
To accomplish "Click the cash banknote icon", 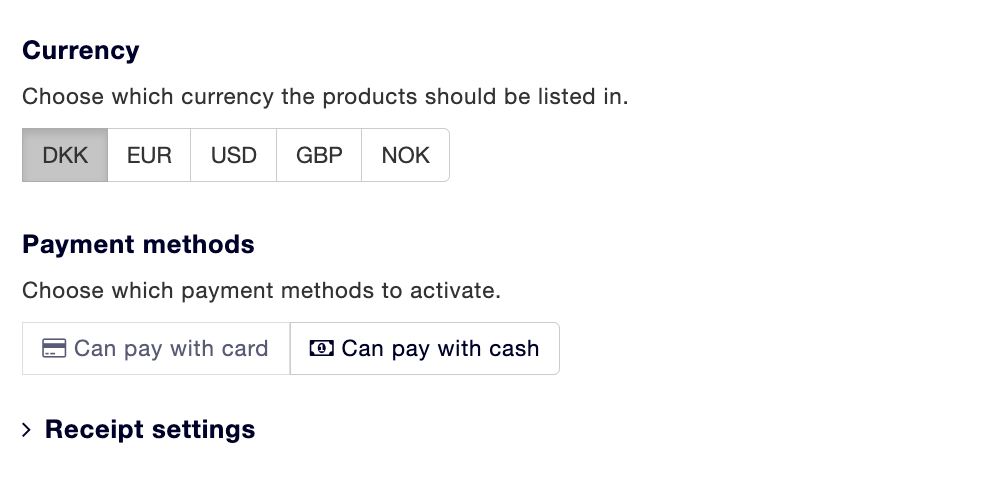I will point(321,348).
